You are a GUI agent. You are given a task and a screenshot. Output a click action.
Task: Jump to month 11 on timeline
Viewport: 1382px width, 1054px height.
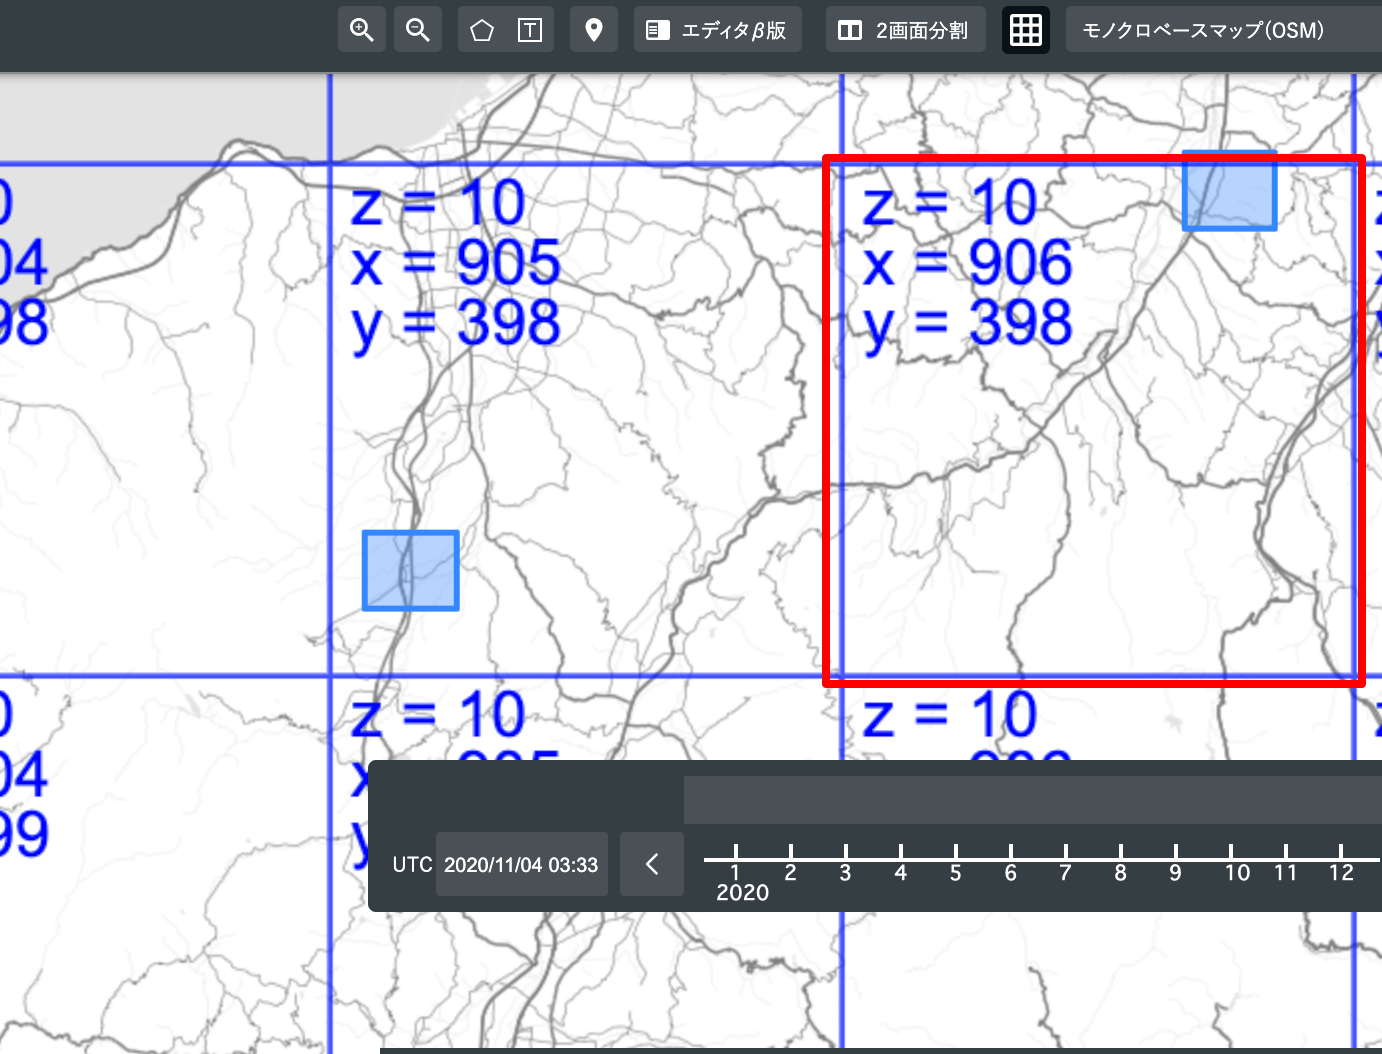[1285, 872]
